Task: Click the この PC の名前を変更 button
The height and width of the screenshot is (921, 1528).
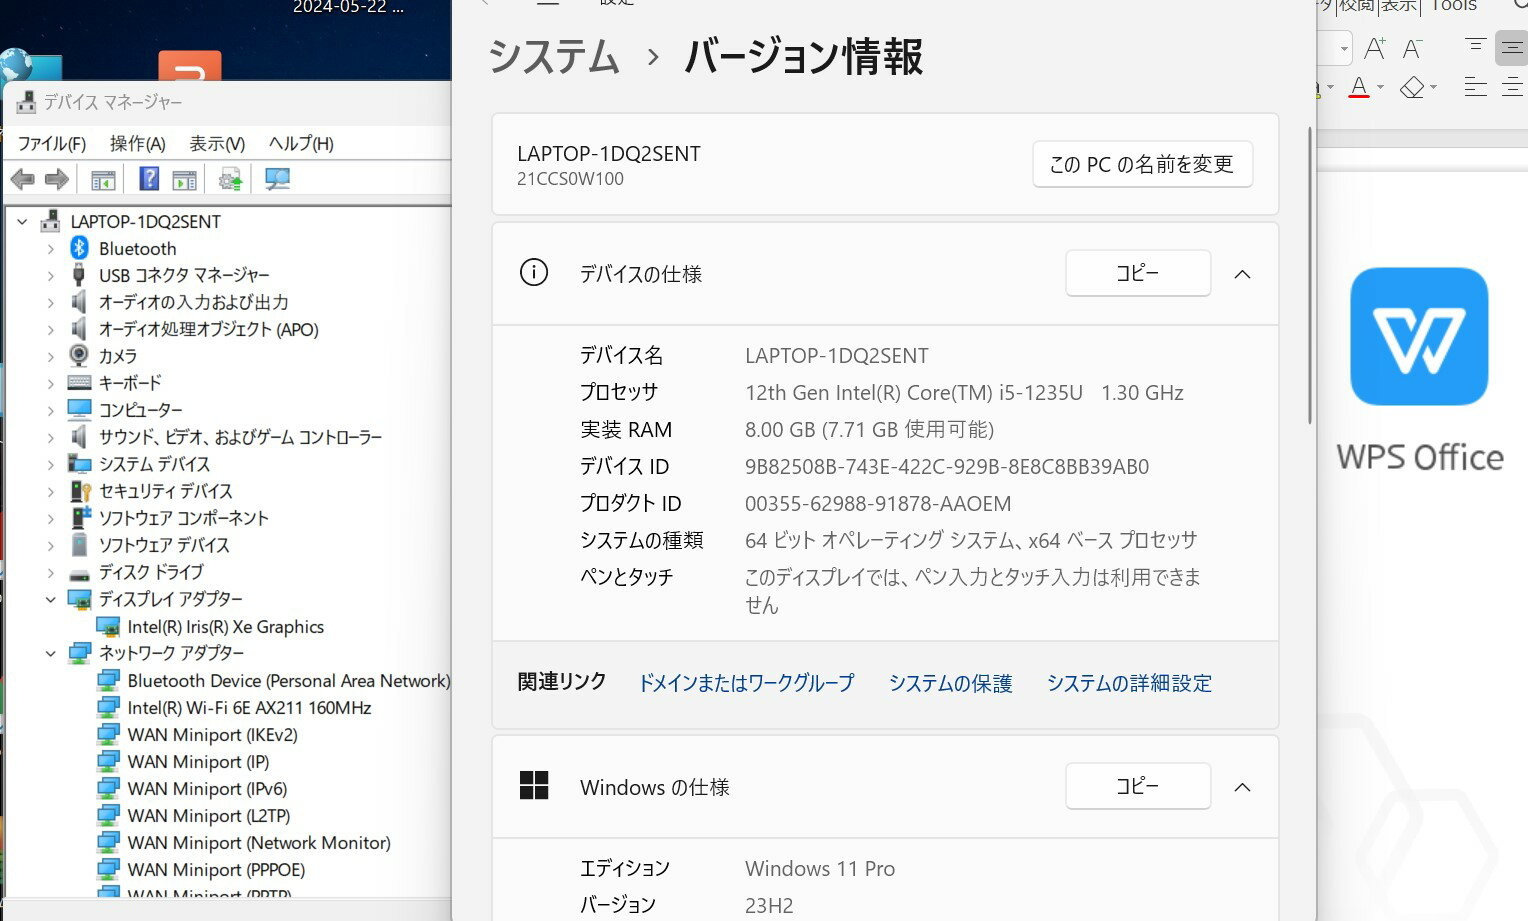Action: pyautogui.click(x=1142, y=164)
